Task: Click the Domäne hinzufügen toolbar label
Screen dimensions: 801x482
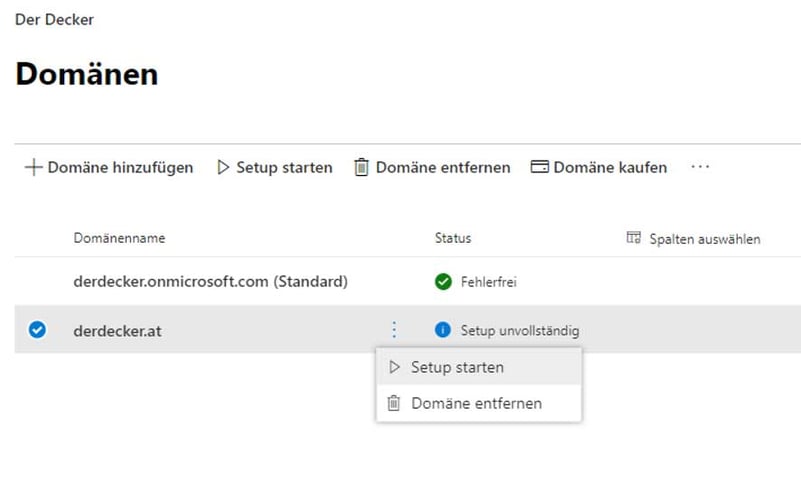Action: click(120, 167)
